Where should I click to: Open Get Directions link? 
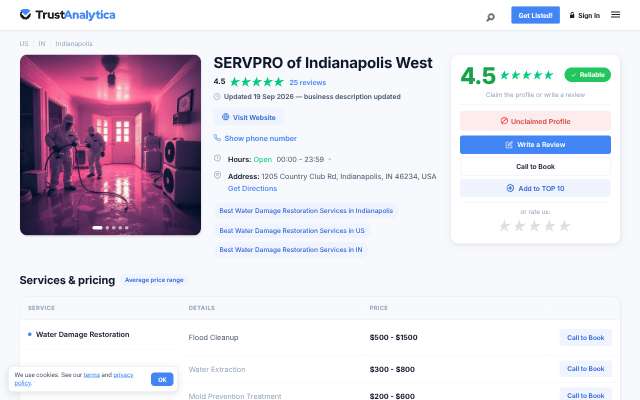(252, 189)
